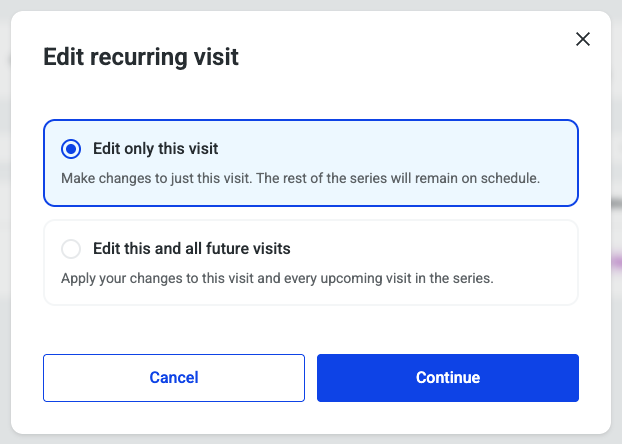Screen dimensions: 622x444
Task: Click the 'Edit recurring visit' dialog heading
Action: (x=141, y=57)
